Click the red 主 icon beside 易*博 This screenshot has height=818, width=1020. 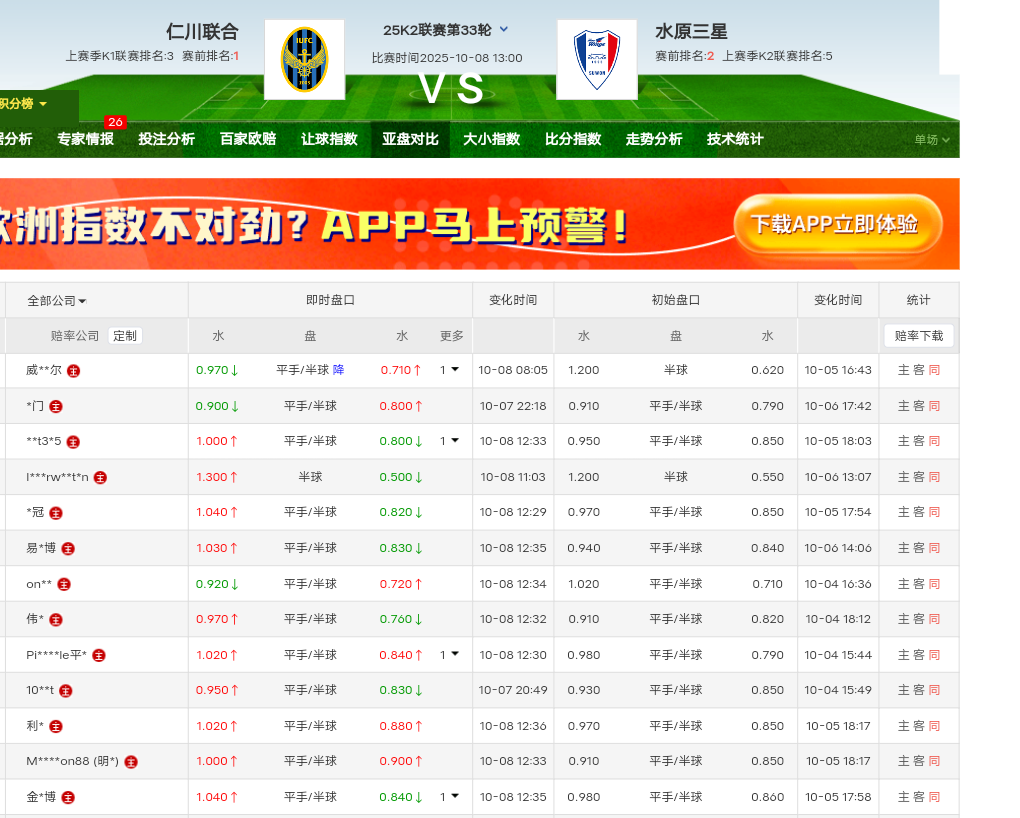point(68,549)
